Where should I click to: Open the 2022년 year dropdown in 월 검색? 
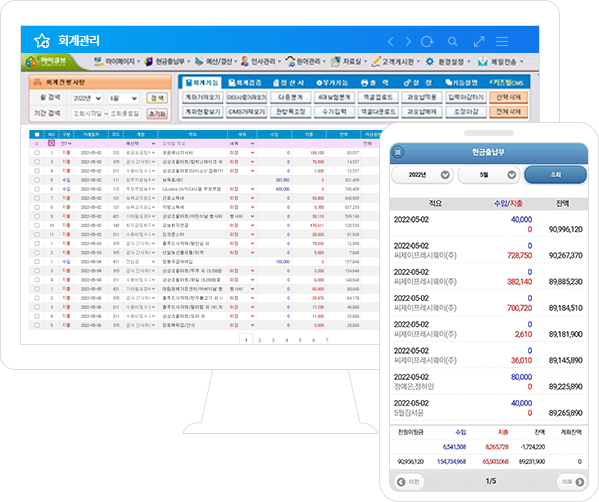click(x=87, y=98)
